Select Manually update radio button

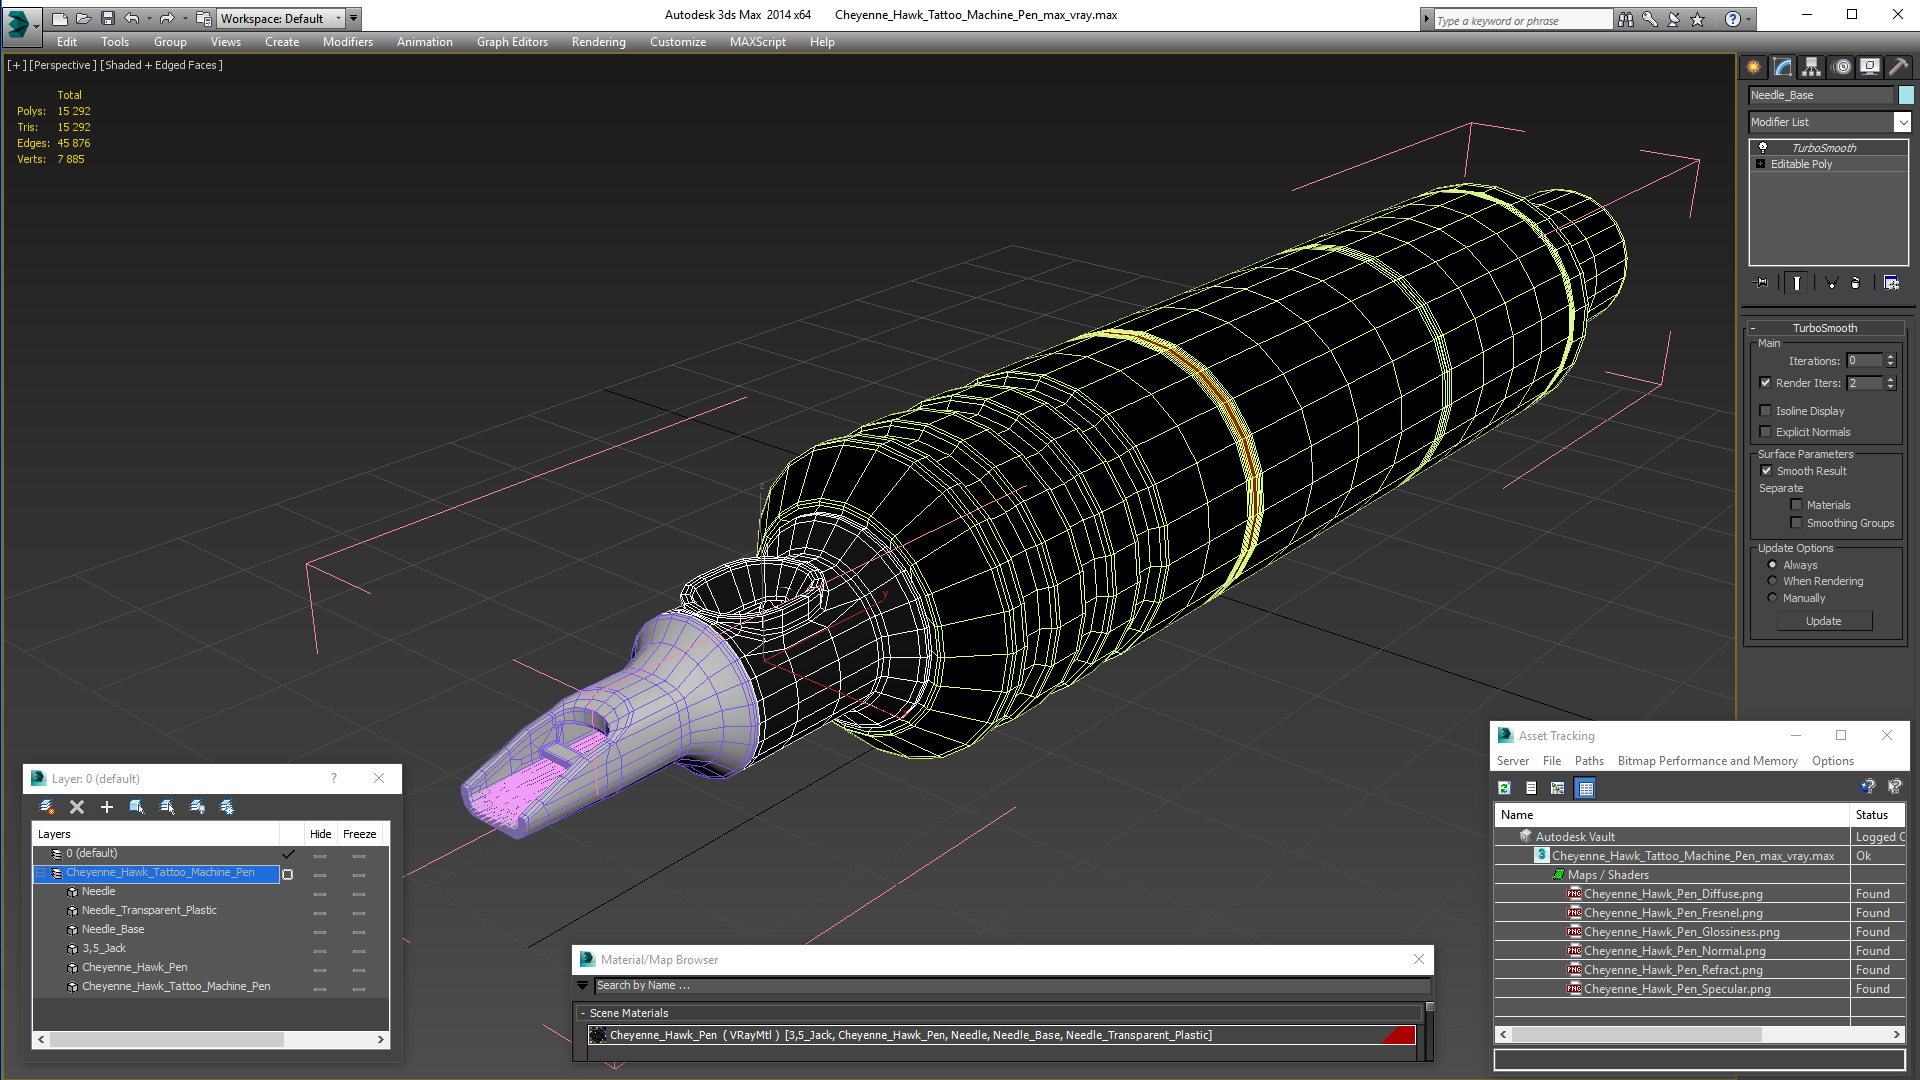(x=1772, y=597)
